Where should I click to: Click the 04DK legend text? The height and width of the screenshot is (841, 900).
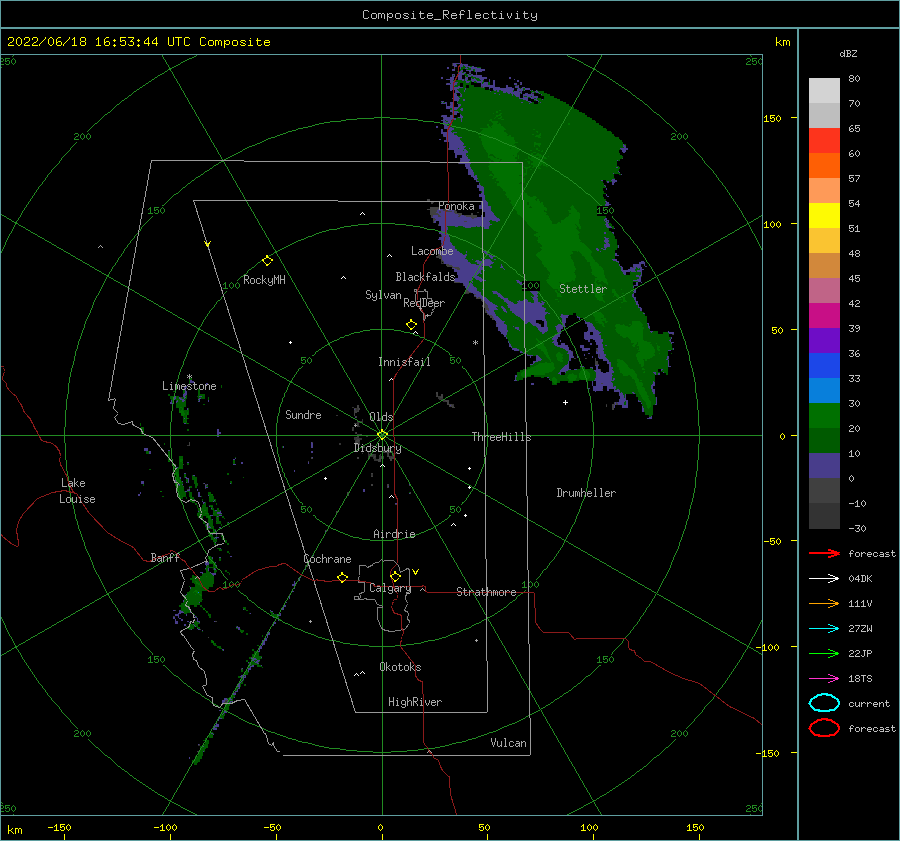coord(860,579)
